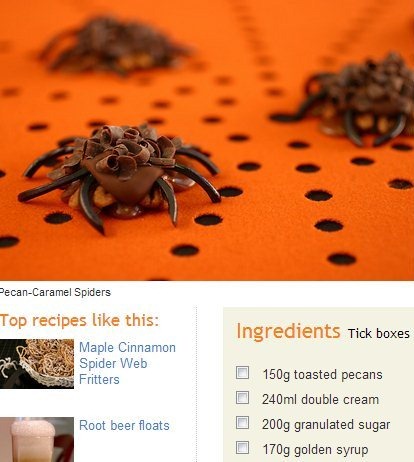The image size is (414, 462).
Task: Click the blurred spider in the background
Action: 113,45
